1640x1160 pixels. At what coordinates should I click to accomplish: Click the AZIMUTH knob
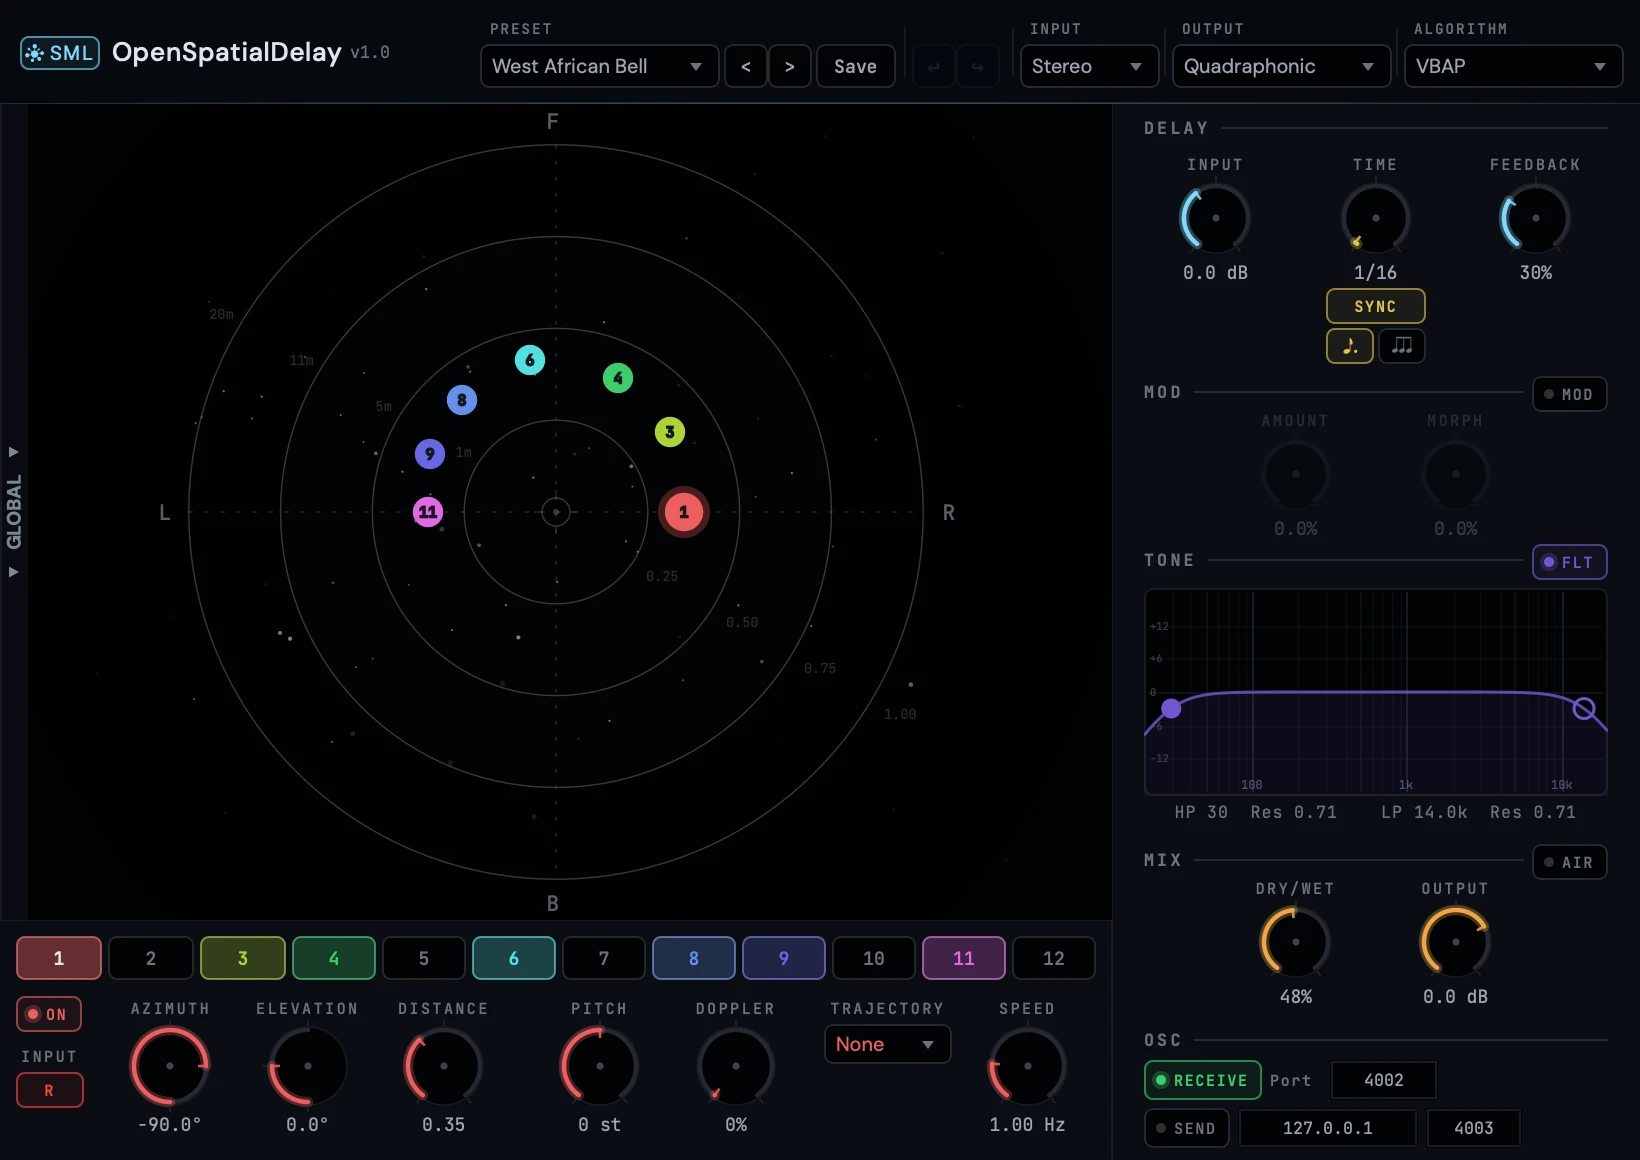[x=170, y=1066]
